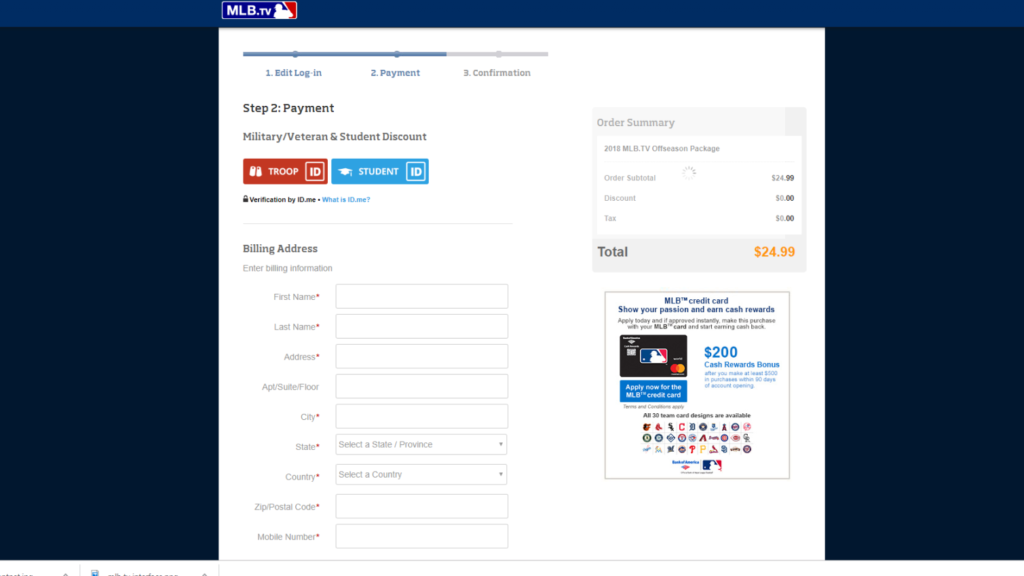1024x576 pixels.
Task: Click the Bank of America logo in ad
Action: coord(686,466)
